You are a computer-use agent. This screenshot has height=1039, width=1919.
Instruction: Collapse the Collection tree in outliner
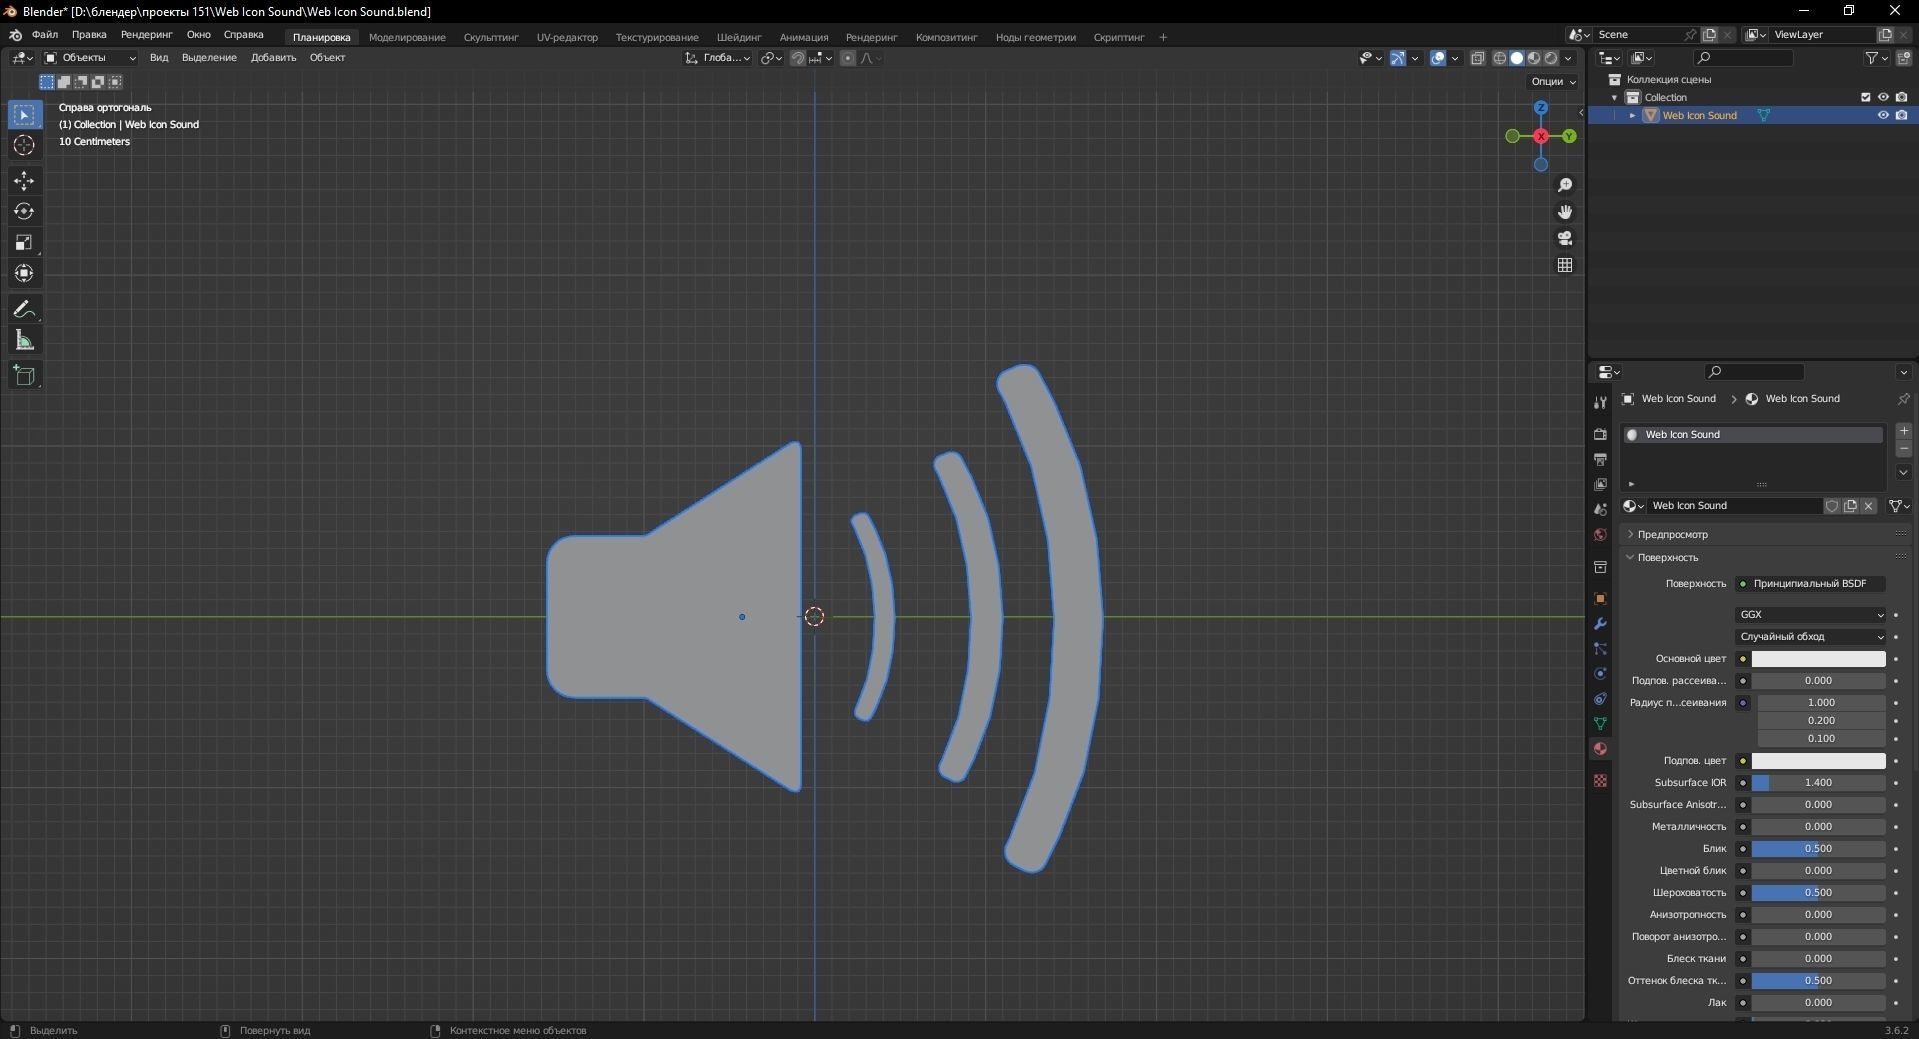tap(1614, 98)
